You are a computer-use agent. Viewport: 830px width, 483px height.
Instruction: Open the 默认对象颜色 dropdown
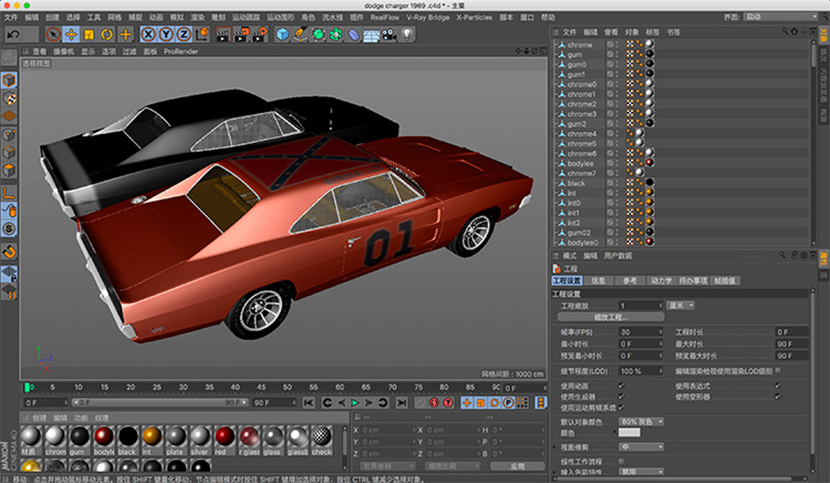[642, 422]
